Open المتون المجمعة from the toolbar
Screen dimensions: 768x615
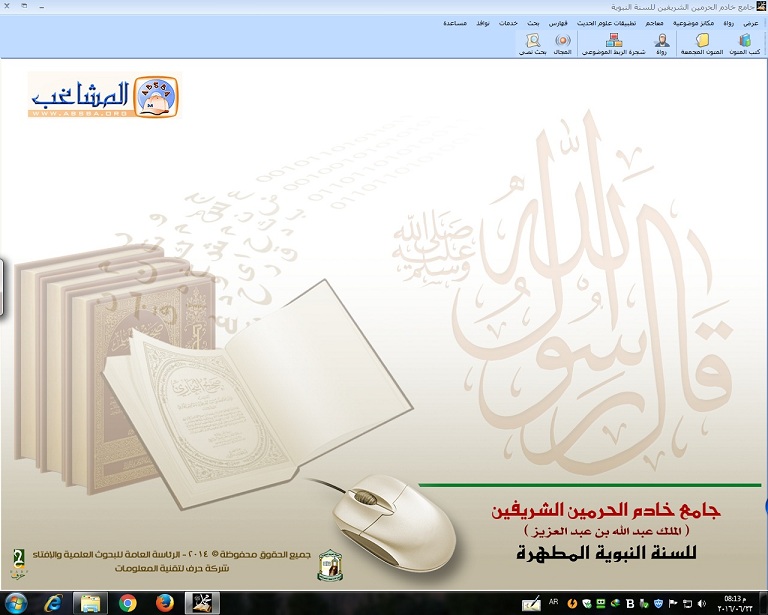[702, 44]
